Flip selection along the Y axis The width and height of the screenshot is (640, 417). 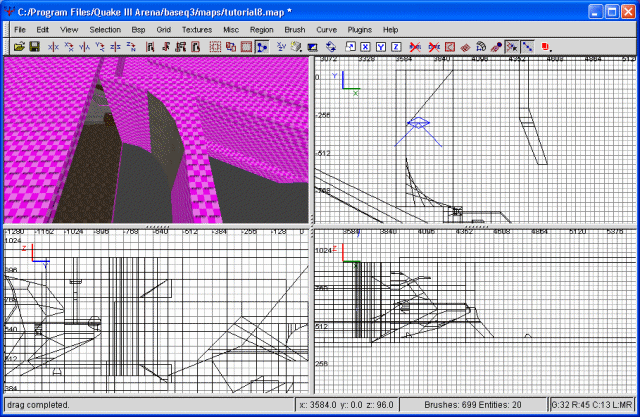point(84,47)
